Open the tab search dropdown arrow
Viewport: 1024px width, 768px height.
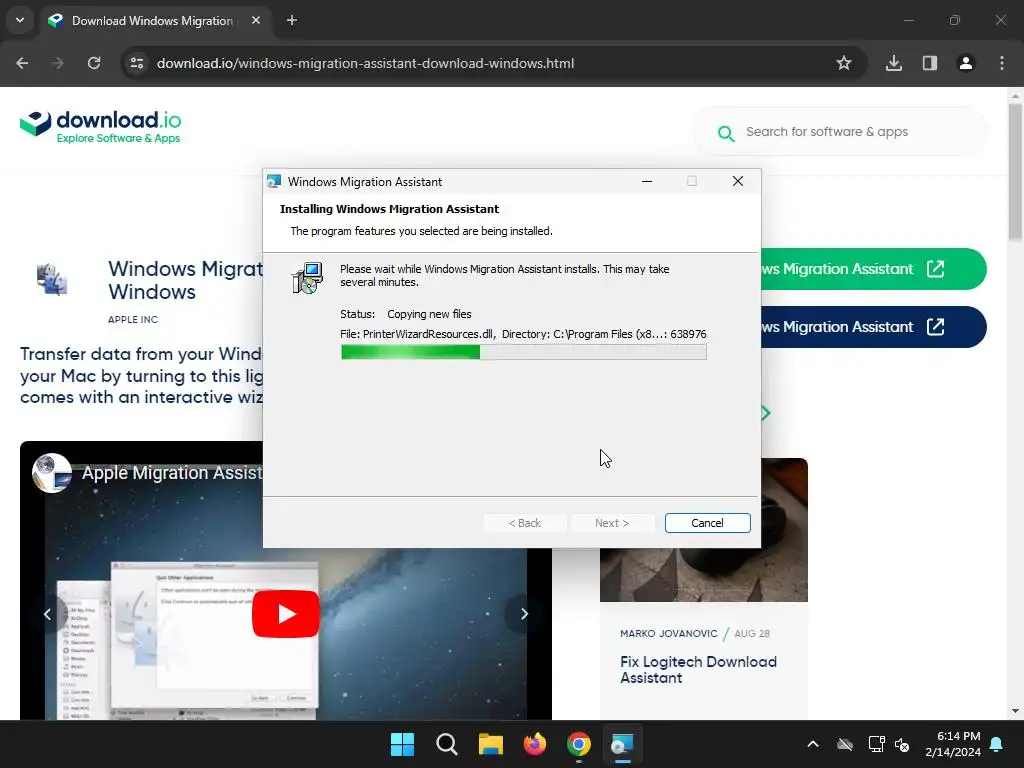(20, 20)
